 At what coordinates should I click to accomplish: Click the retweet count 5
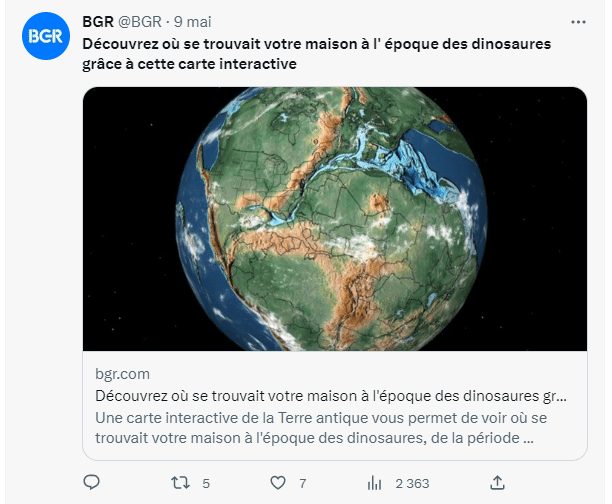coord(206,484)
